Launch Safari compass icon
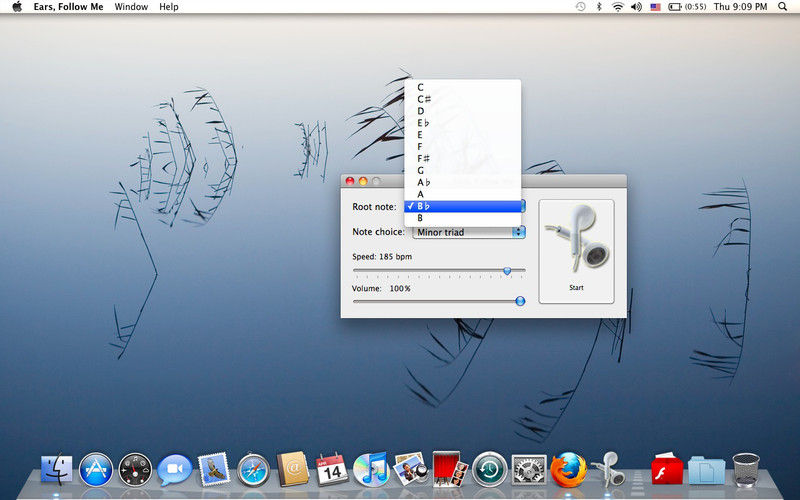 (x=253, y=469)
